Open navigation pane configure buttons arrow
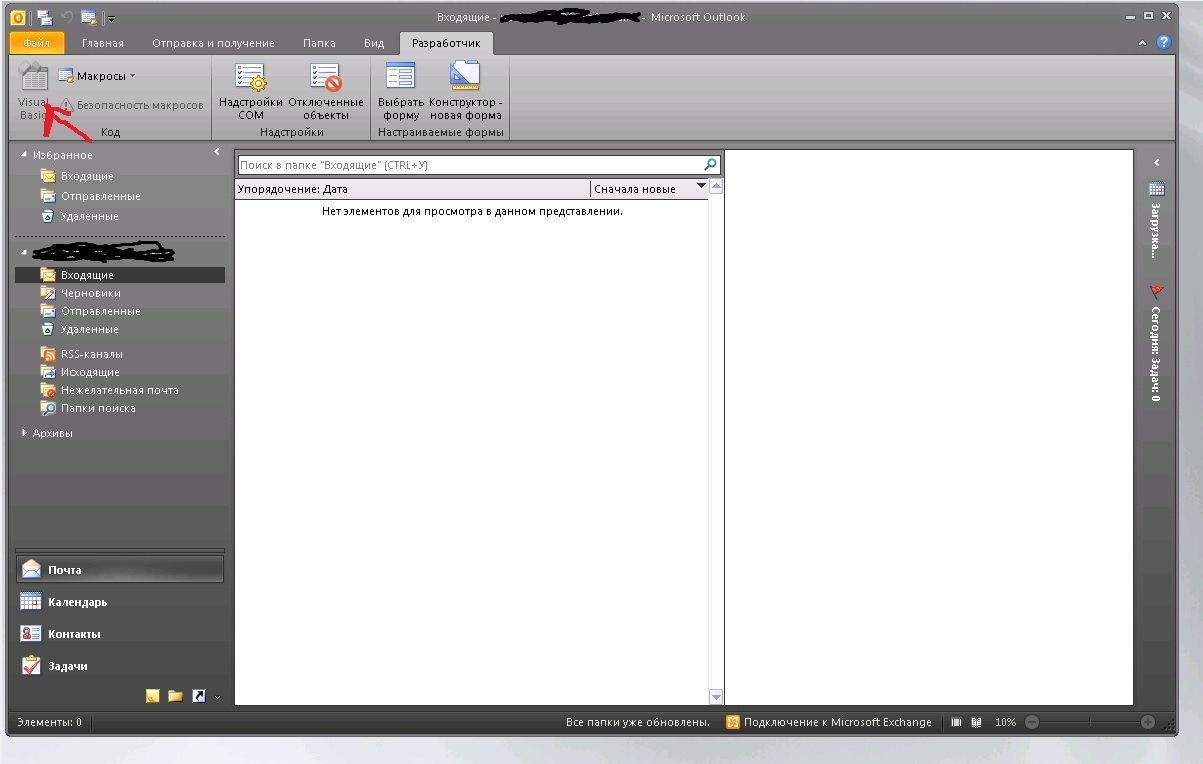Screen dimensions: 1203x764 click(x=217, y=697)
